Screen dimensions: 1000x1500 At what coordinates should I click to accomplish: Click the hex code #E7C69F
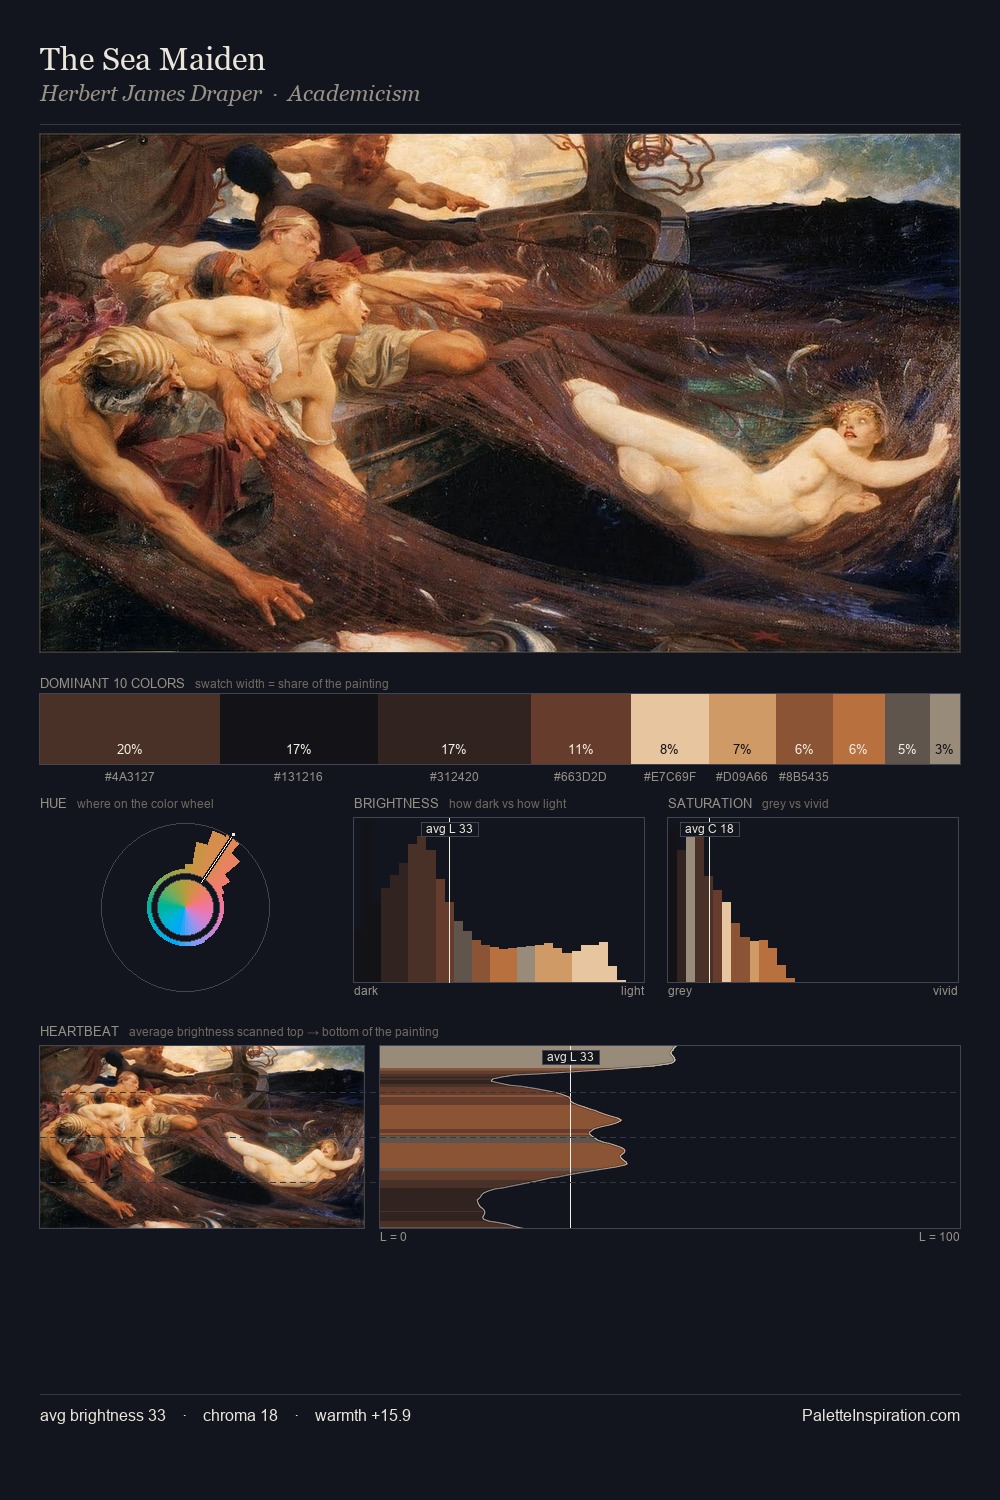670,777
